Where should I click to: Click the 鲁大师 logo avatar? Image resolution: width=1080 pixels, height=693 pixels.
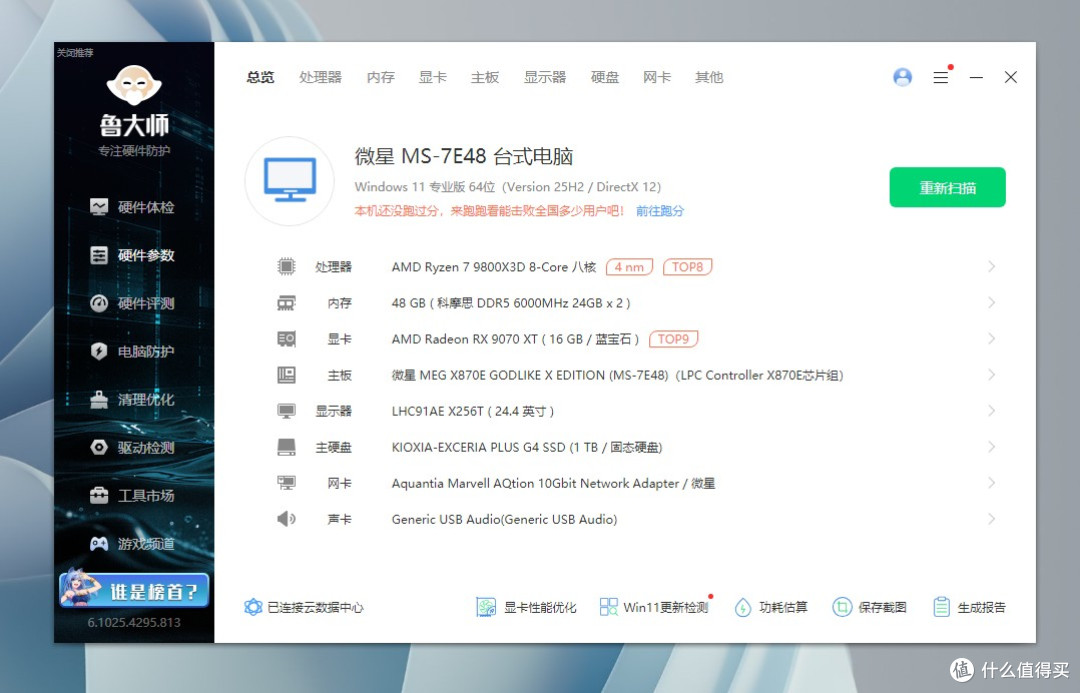click(x=134, y=85)
